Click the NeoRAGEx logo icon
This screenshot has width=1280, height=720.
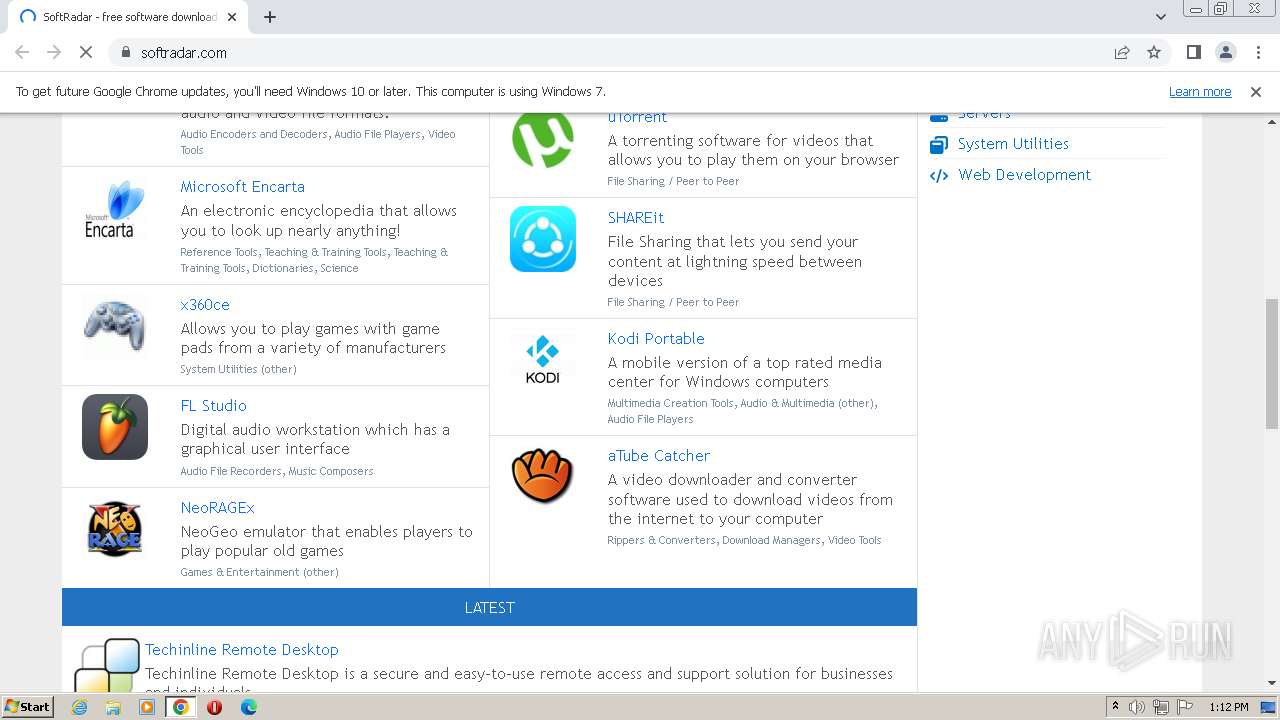pyautogui.click(x=115, y=529)
